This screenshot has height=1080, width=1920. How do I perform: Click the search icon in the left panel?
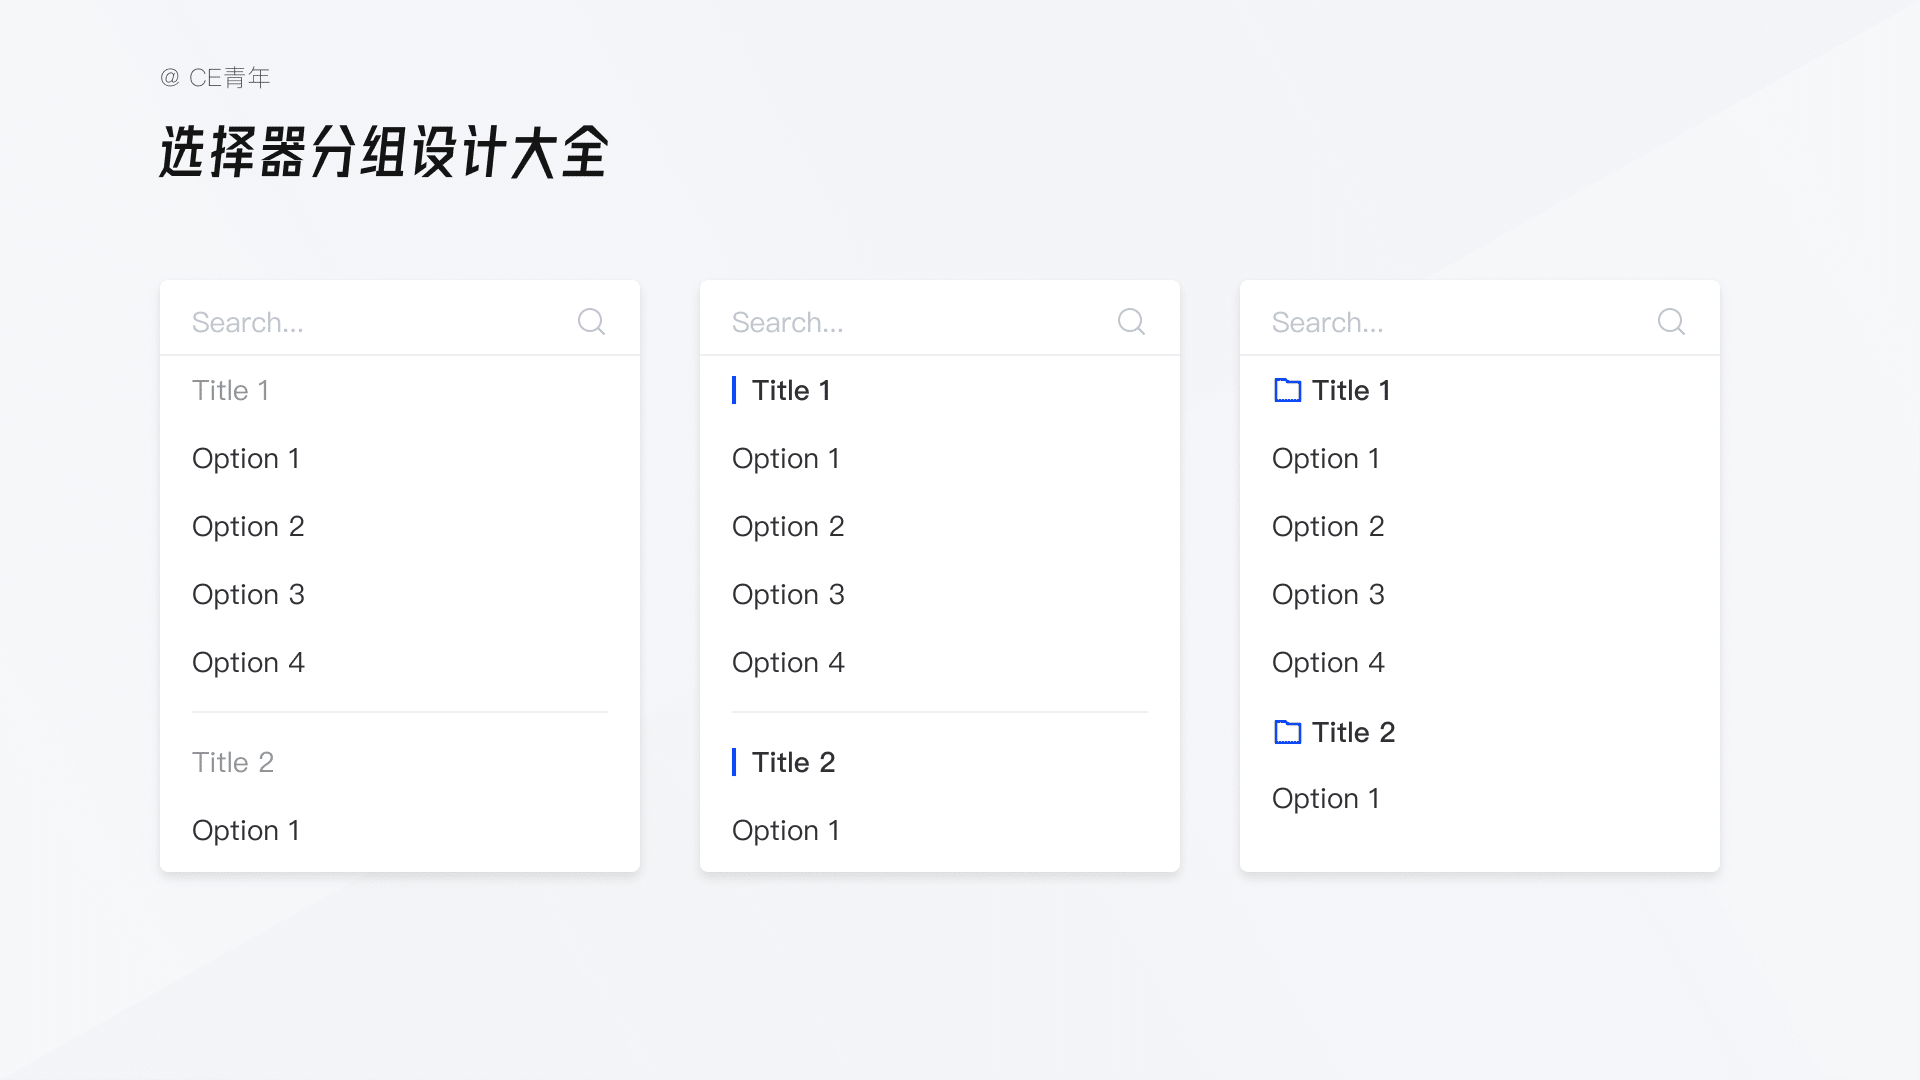tap(591, 320)
